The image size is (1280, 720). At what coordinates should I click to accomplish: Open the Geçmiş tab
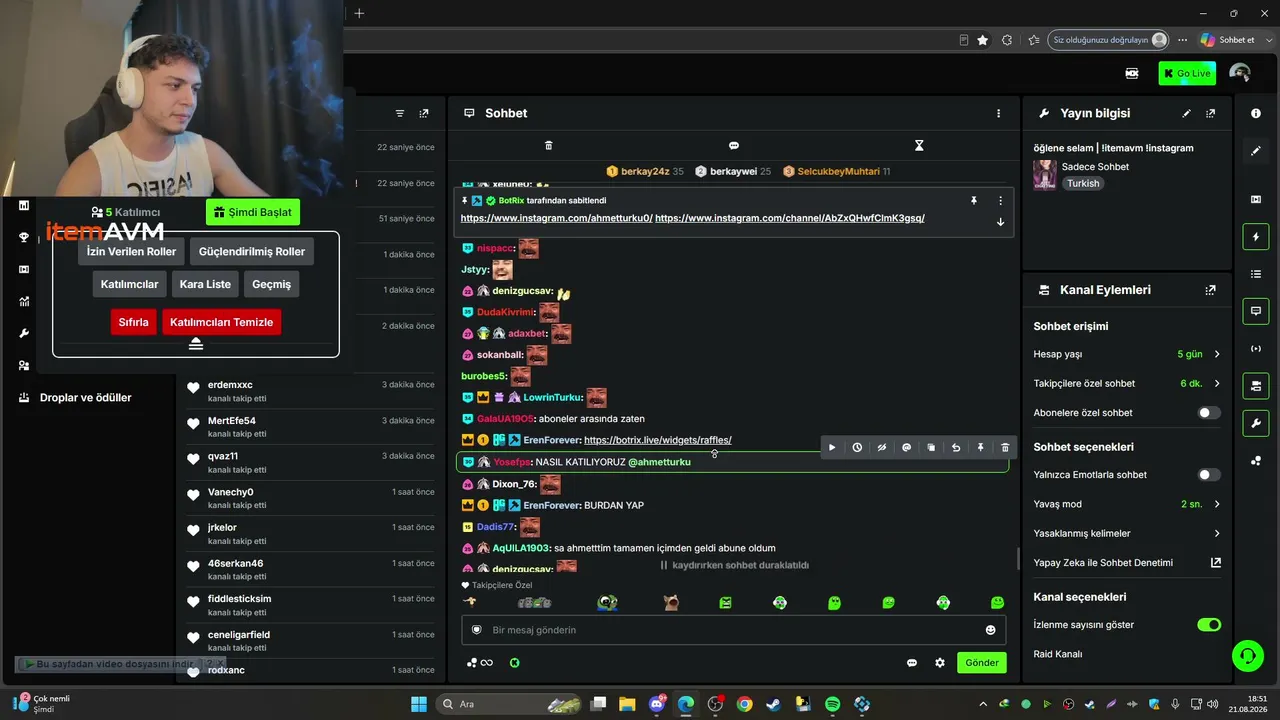pos(271,284)
